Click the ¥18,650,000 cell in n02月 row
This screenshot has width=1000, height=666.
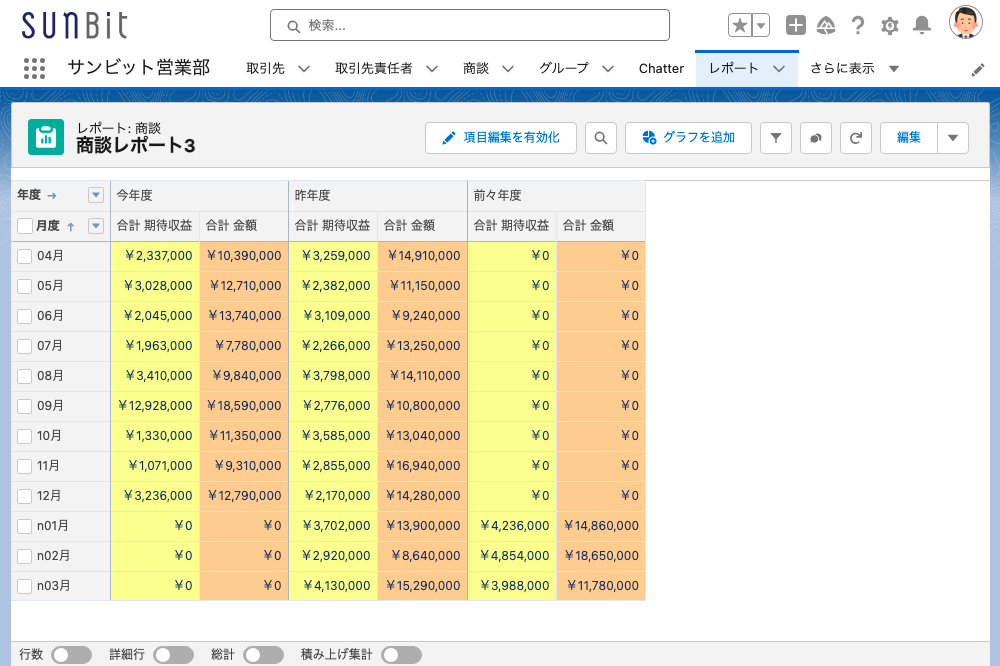click(x=601, y=556)
